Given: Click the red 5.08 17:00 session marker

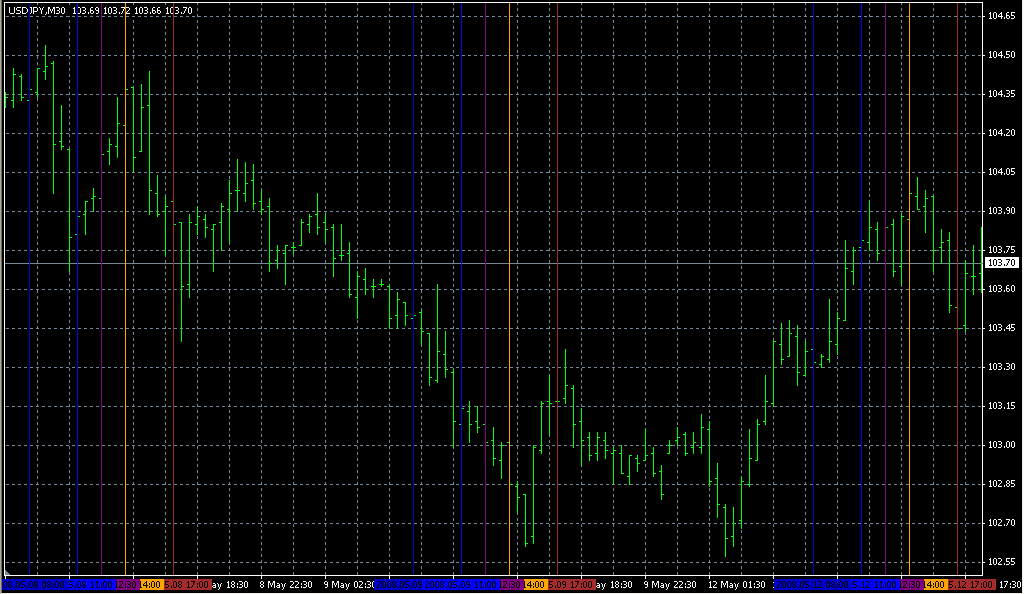Looking at the screenshot, I should point(186,584).
